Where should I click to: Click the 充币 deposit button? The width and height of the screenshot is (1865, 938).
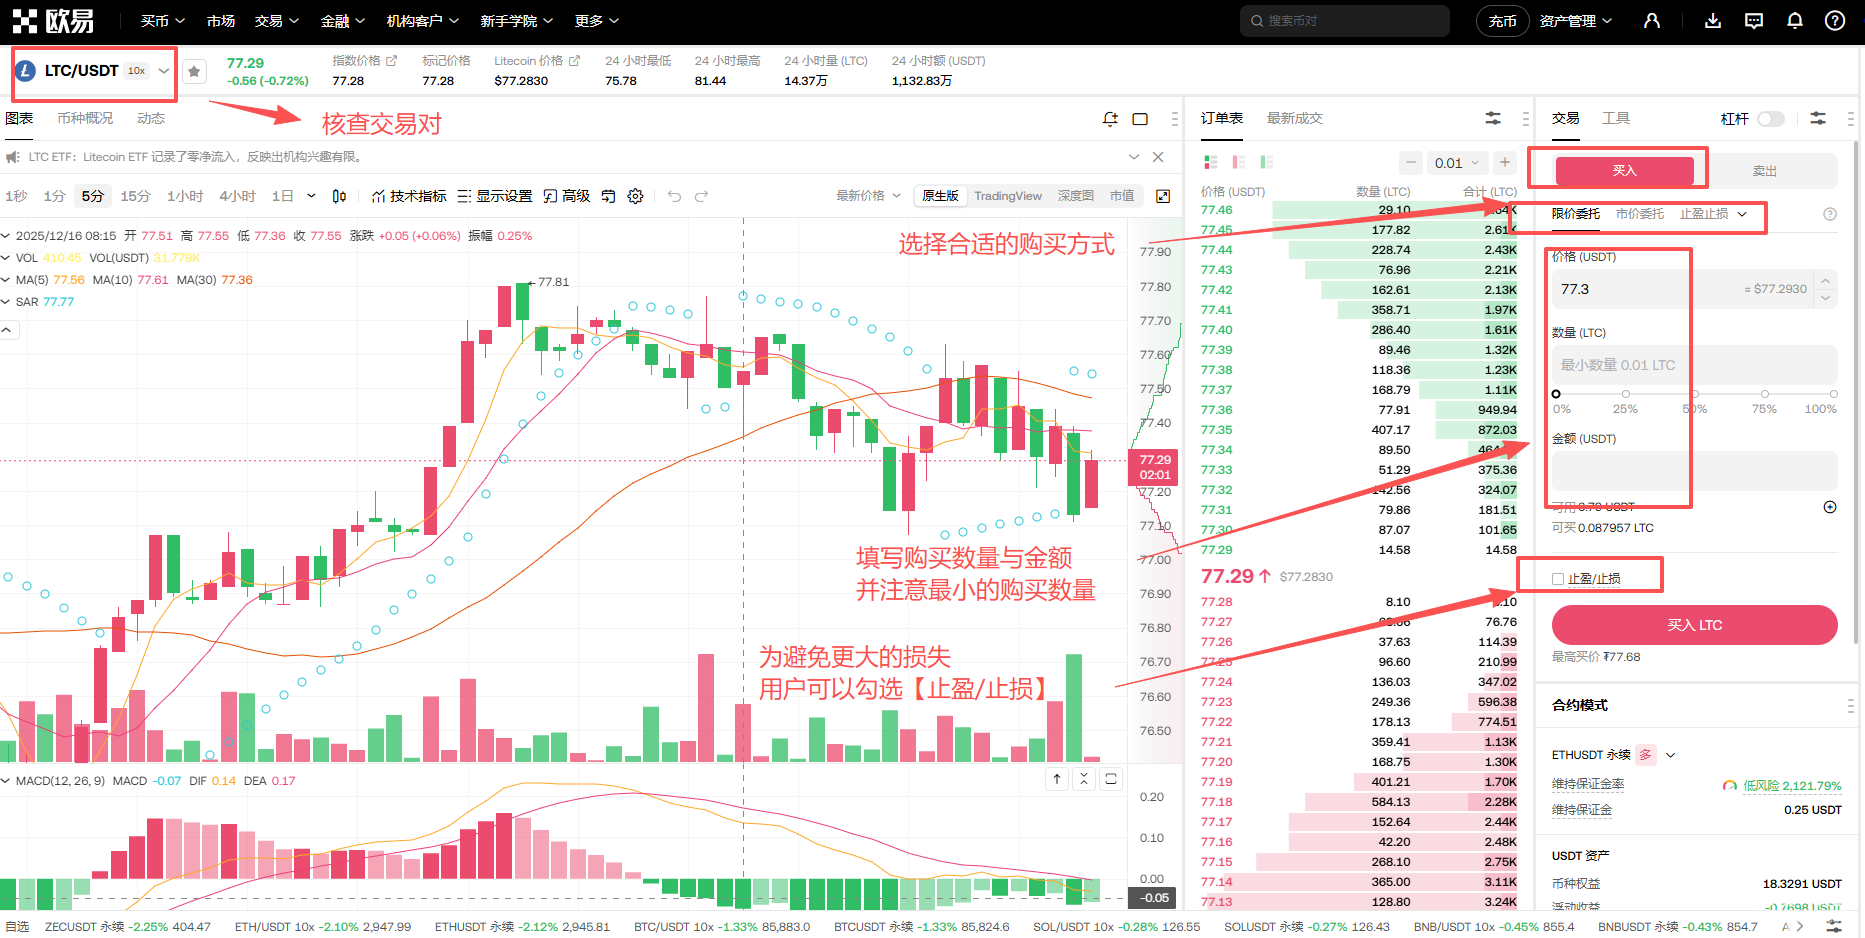pyautogui.click(x=1502, y=21)
